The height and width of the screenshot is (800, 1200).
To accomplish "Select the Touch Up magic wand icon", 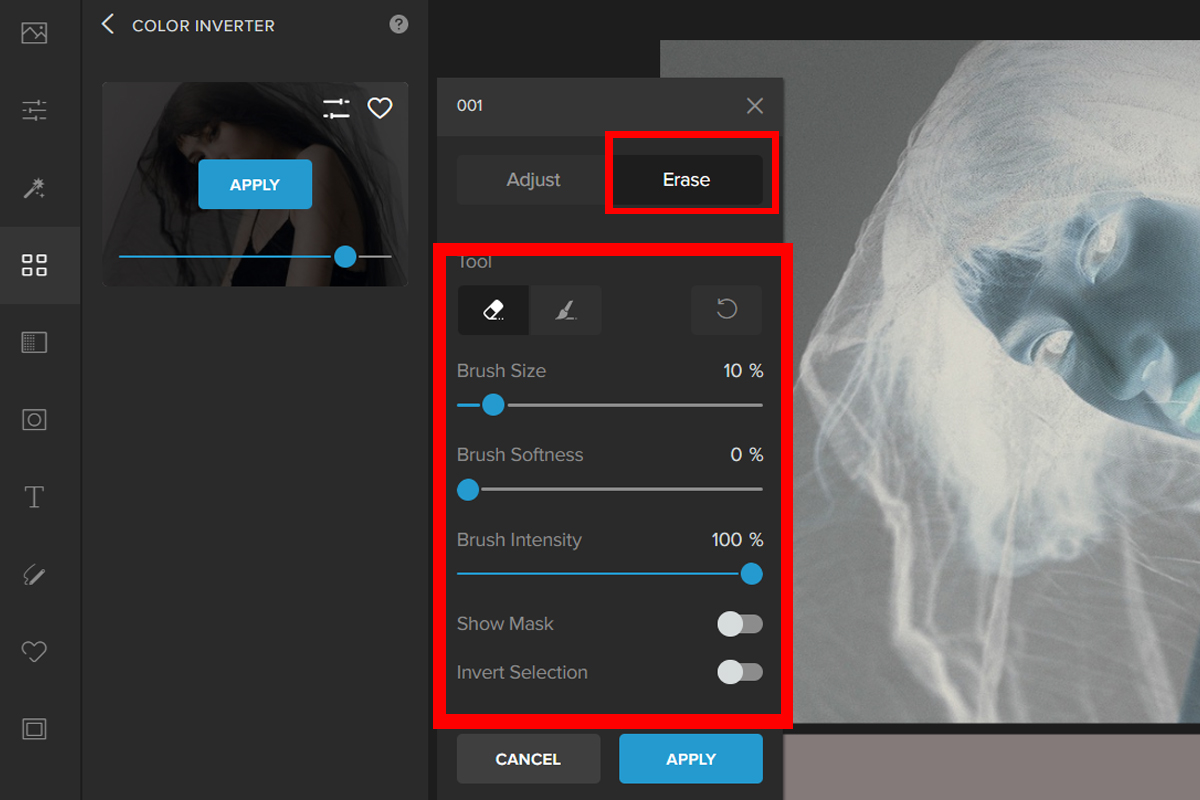I will tap(34, 188).
